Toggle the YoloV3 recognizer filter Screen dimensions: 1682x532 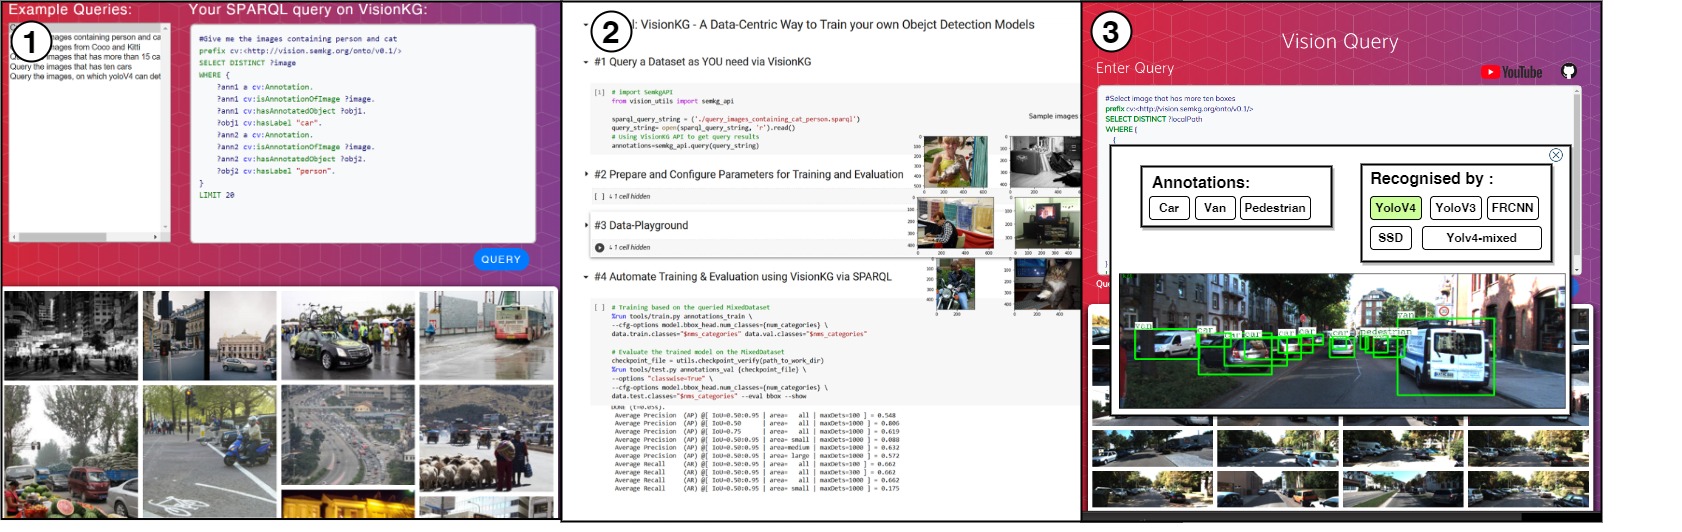pyautogui.click(x=1454, y=208)
